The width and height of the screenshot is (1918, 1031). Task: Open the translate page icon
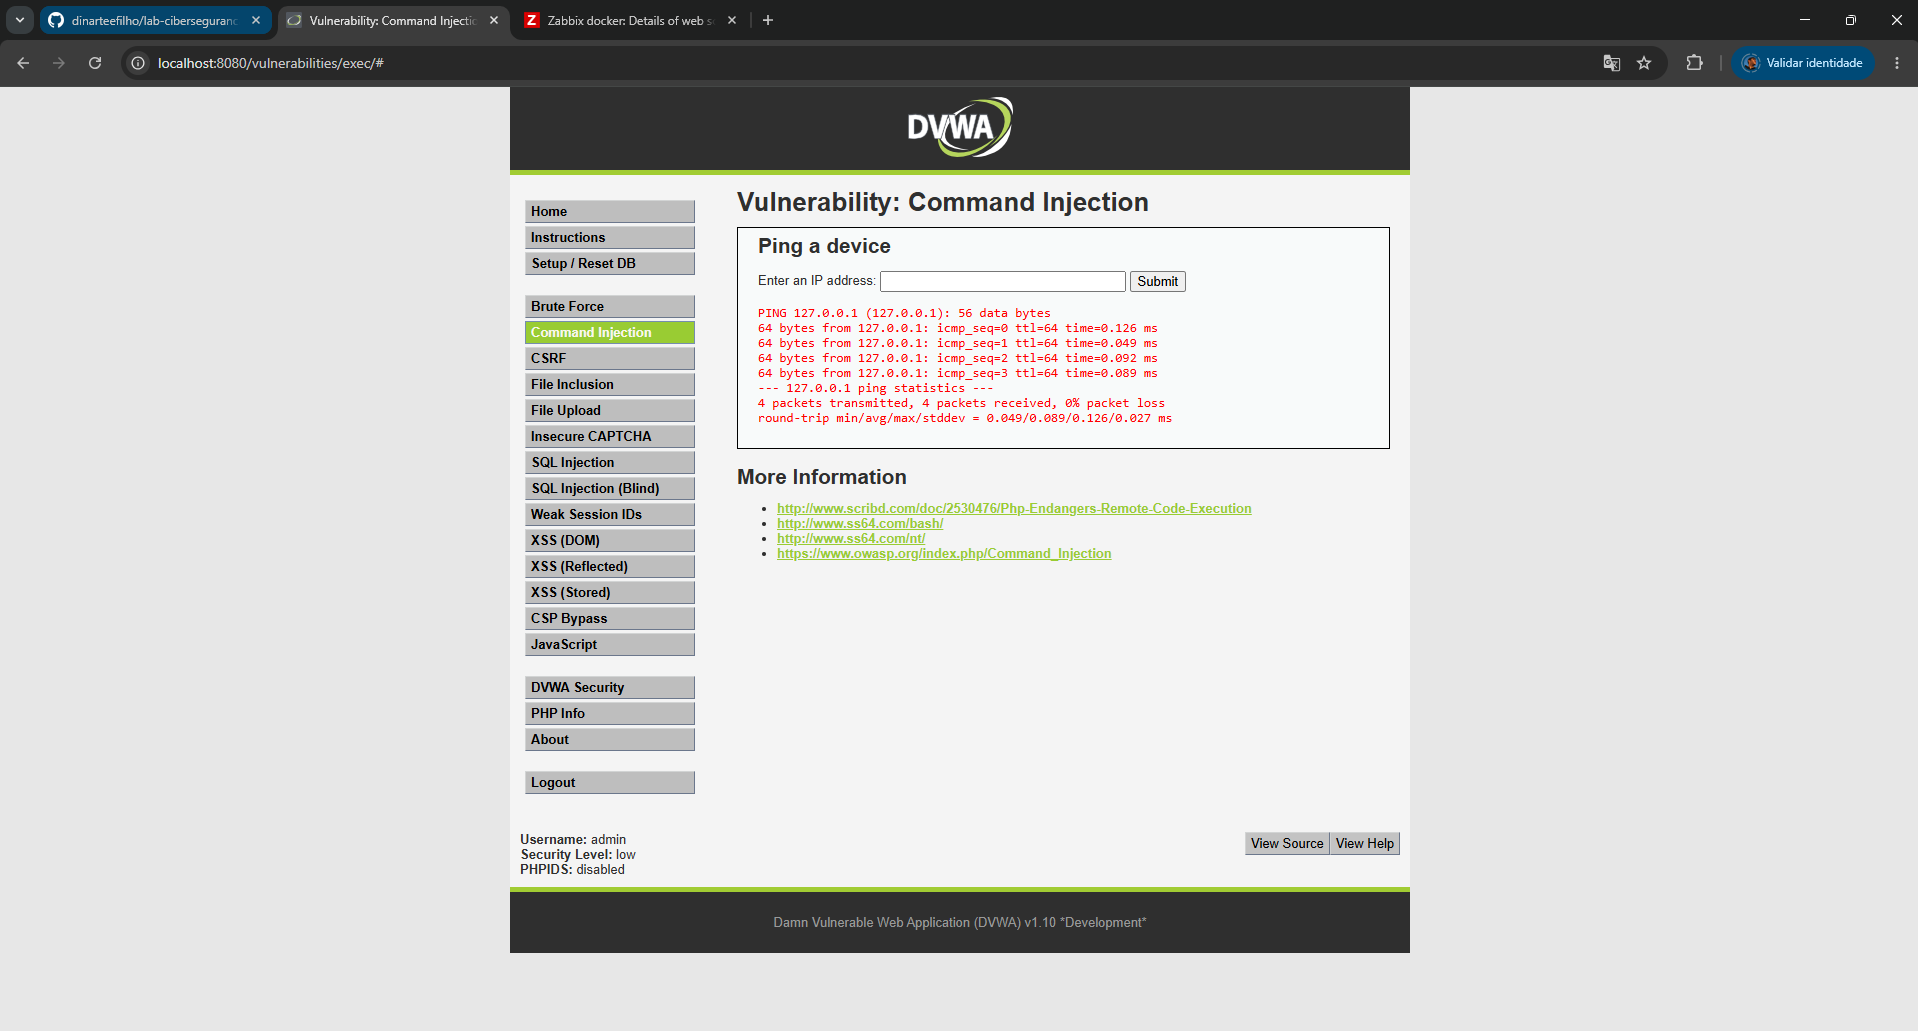[x=1611, y=63]
